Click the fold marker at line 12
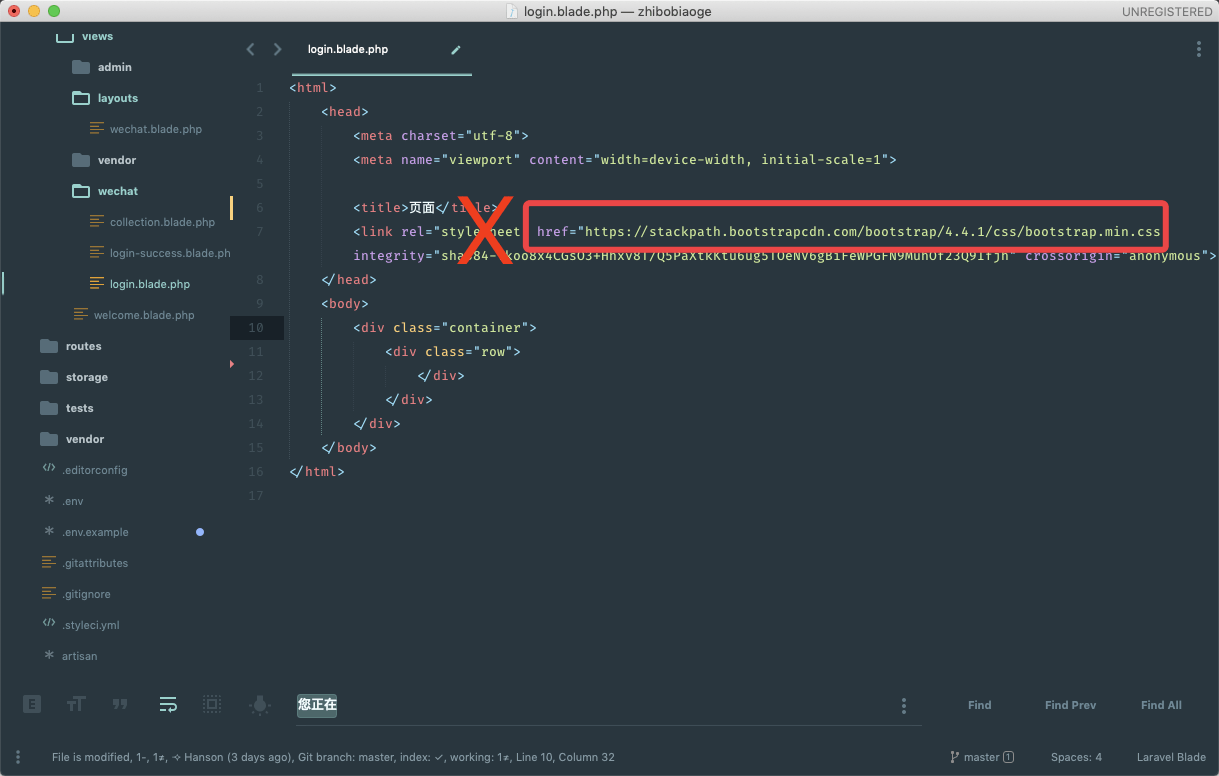The height and width of the screenshot is (776, 1219). pos(232,364)
